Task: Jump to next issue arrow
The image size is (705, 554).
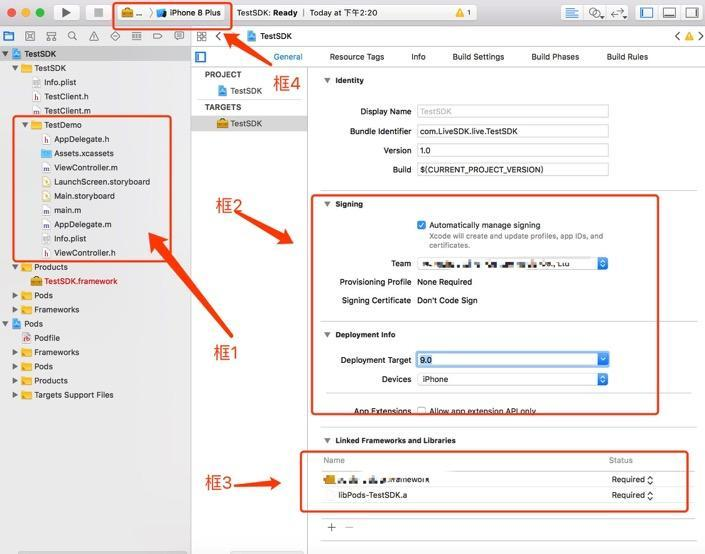Action: 701,36
